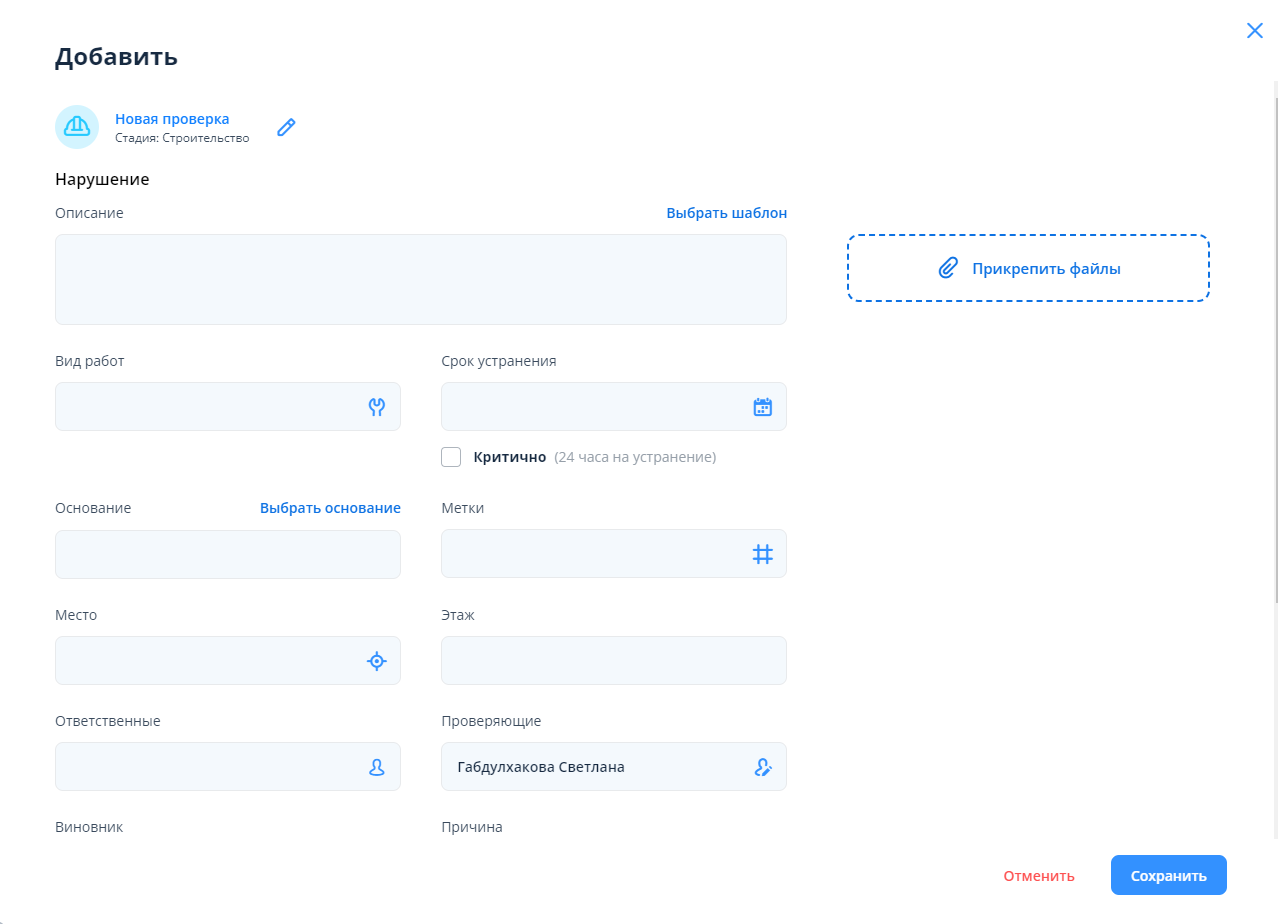Enable the Критично checkbox
Viewport: 1278px width, 924px height.
click(x=451, y=457)
